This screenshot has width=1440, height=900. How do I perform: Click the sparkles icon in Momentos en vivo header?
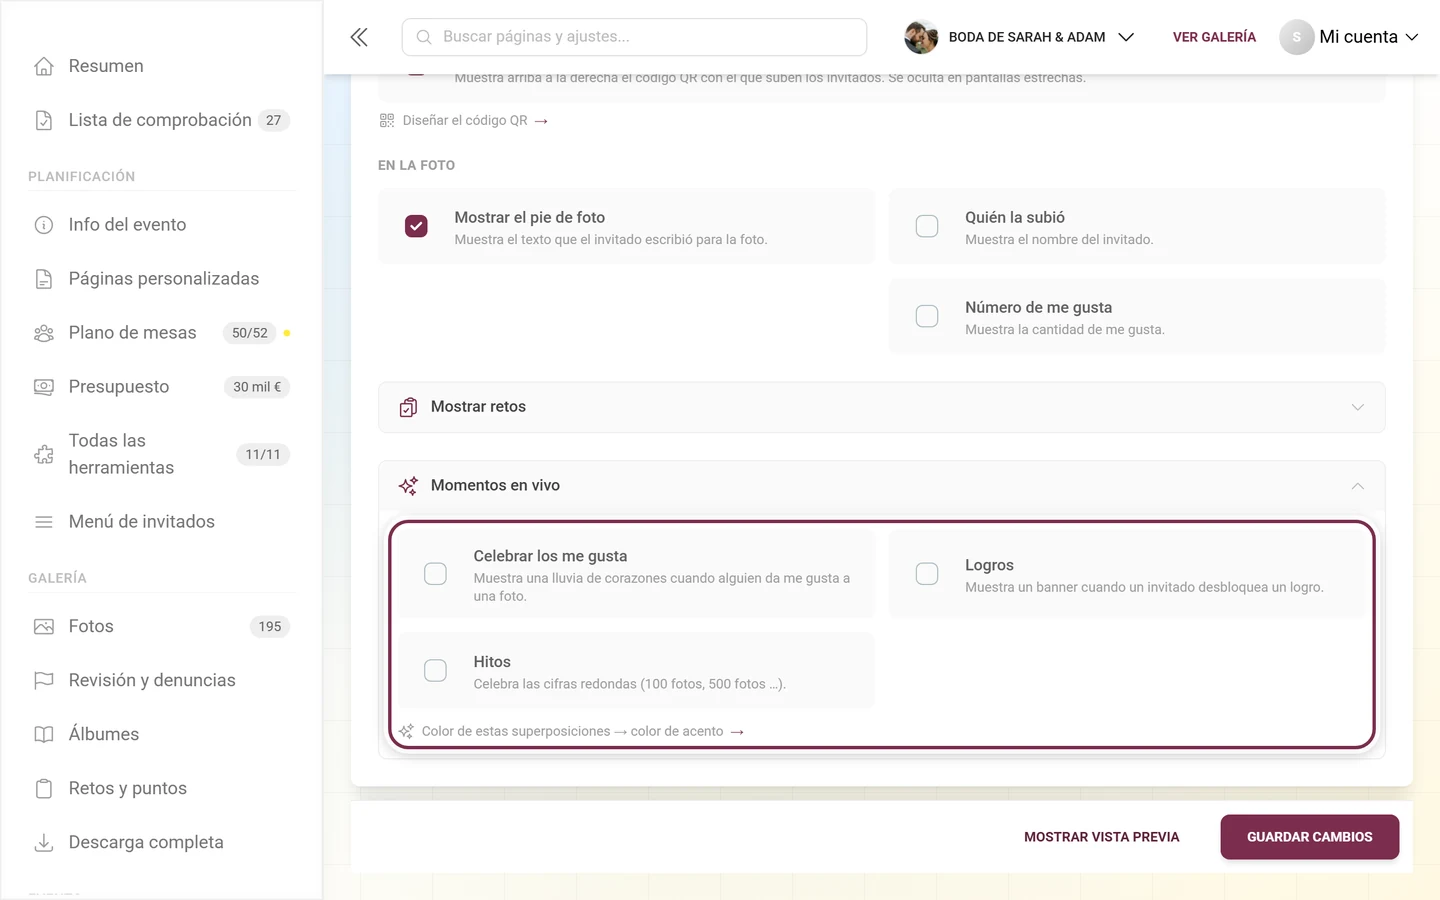coord(408,486)
